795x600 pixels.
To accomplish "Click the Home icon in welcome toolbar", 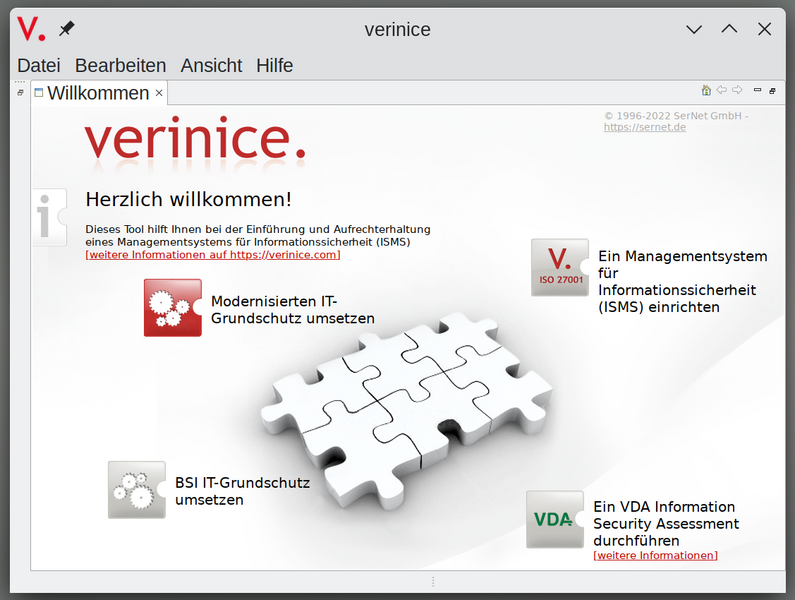I will point(706,90).
